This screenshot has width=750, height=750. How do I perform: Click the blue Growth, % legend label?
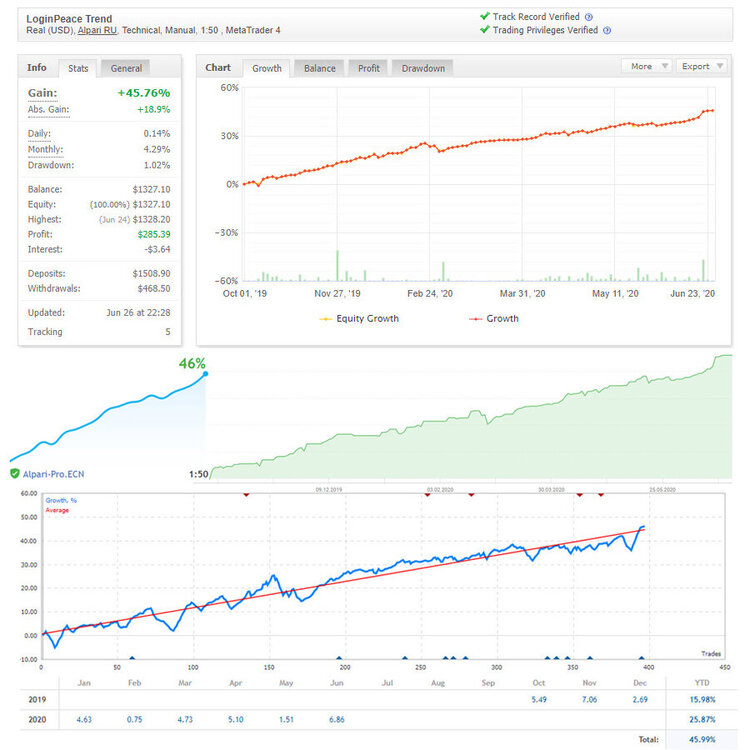[61, 500]
